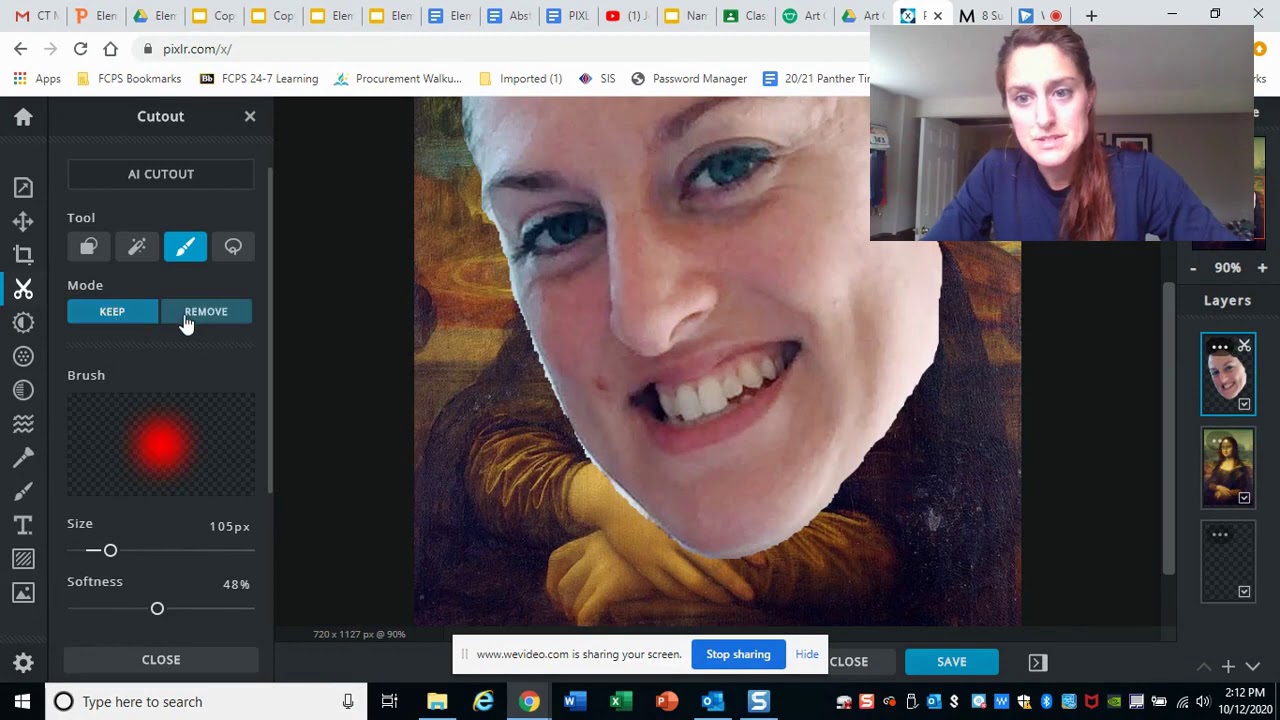Click the SAVE button
1280x720 pixels.
point(952,662)
